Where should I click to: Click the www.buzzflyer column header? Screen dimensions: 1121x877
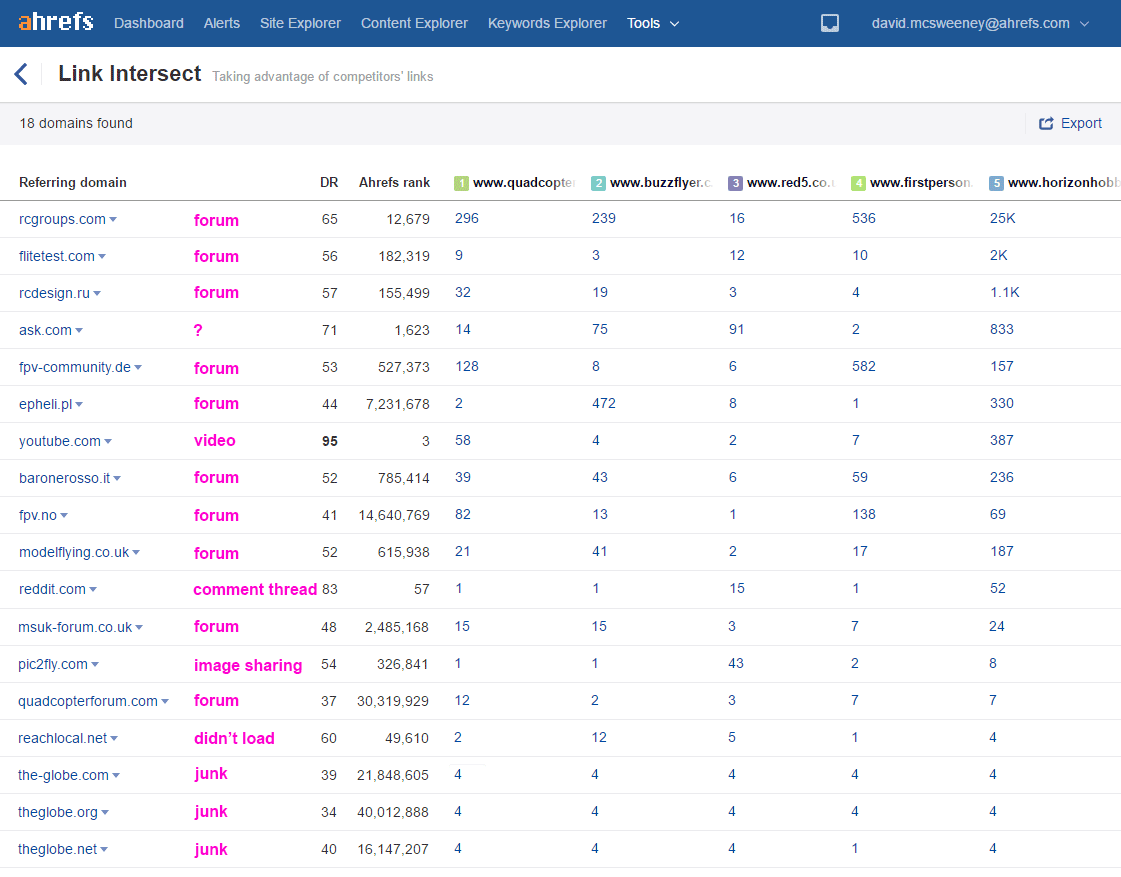tap(661, 183)
